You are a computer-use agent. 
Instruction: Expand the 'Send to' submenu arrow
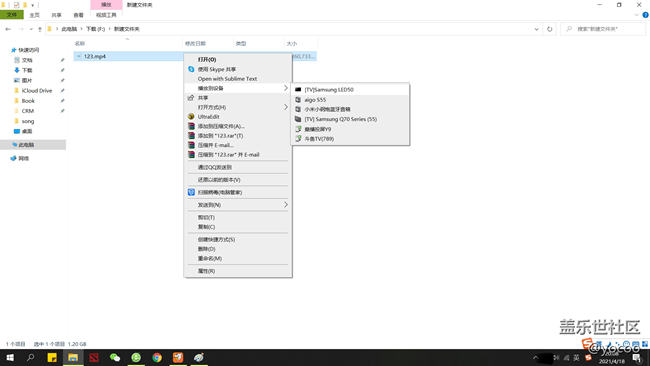[x=286, y=205]
